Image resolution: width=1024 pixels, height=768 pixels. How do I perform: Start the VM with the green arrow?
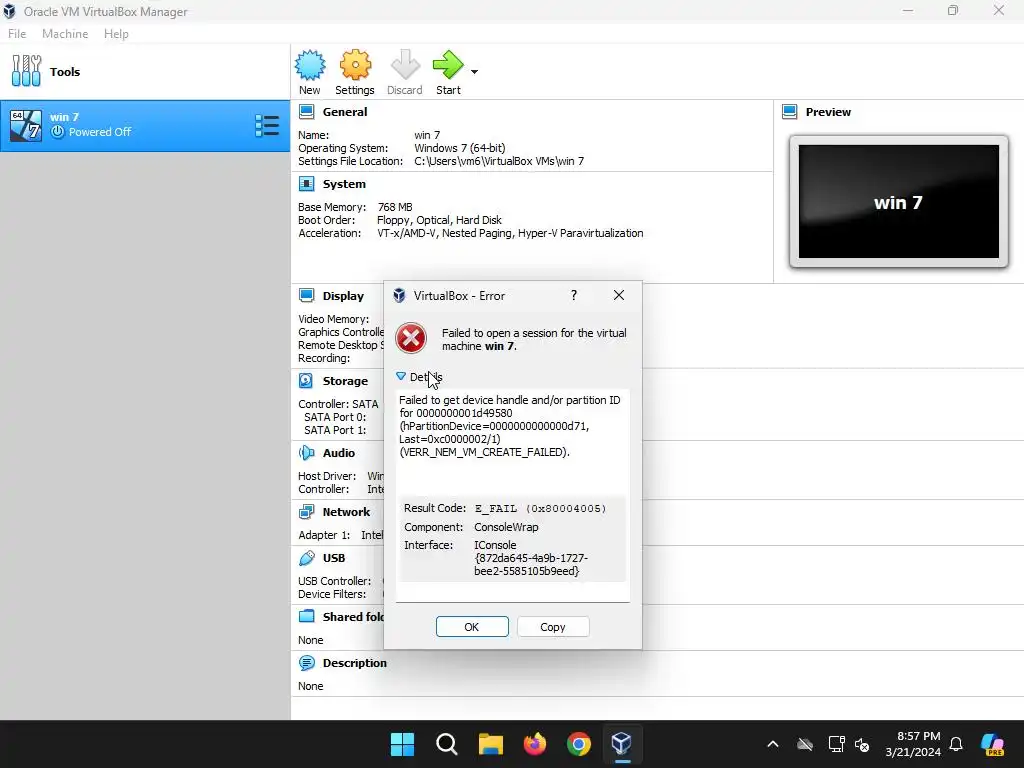point(448,65)
